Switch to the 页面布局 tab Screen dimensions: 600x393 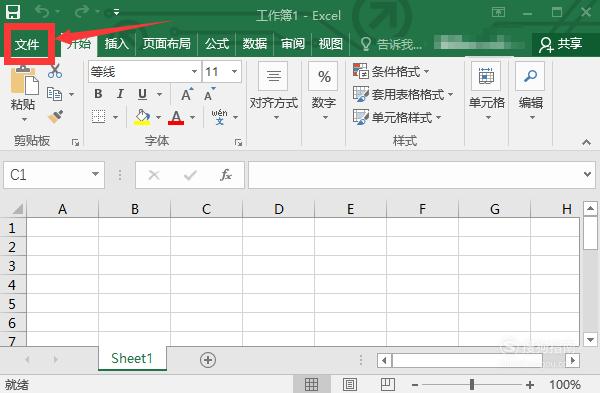click(x=166, y=44)
